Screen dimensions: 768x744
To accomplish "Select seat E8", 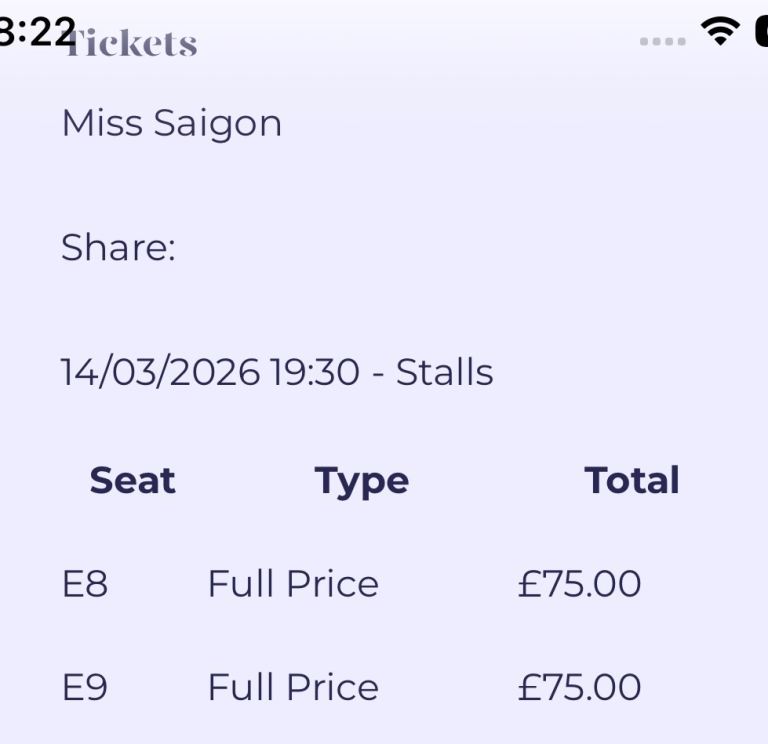I will (84, 584).
